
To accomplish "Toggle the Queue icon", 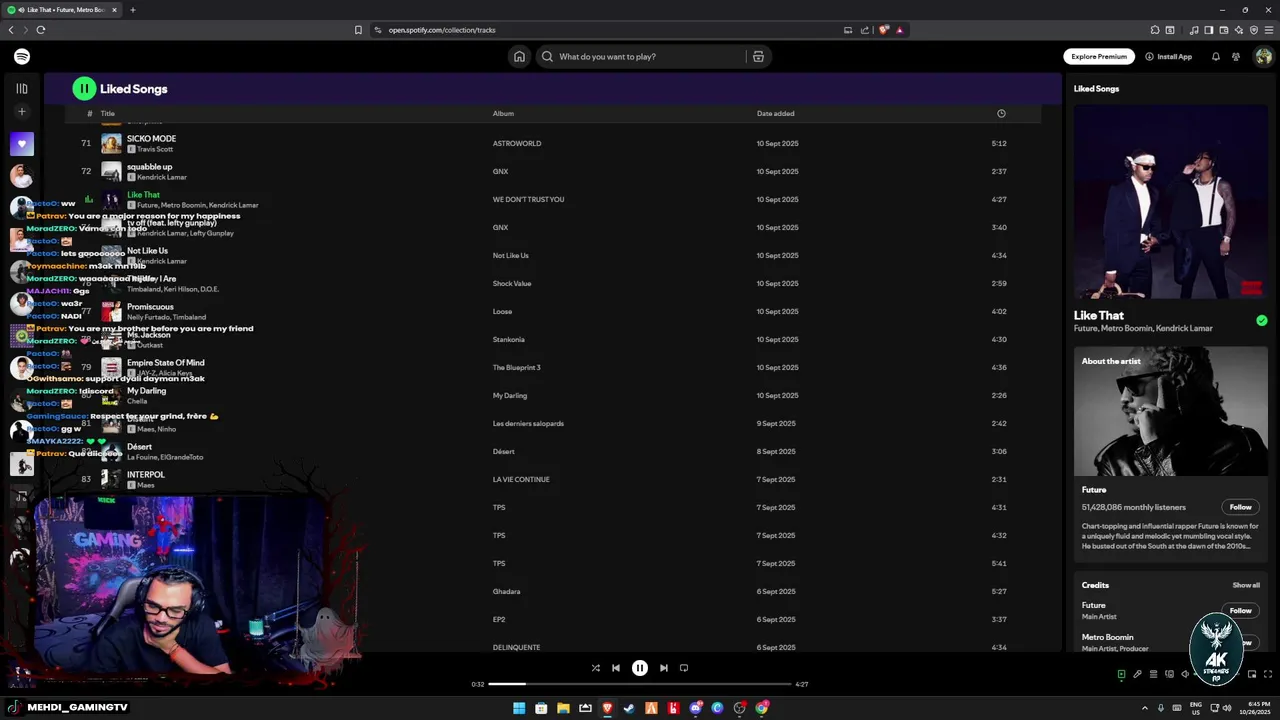I will 1153,675.
